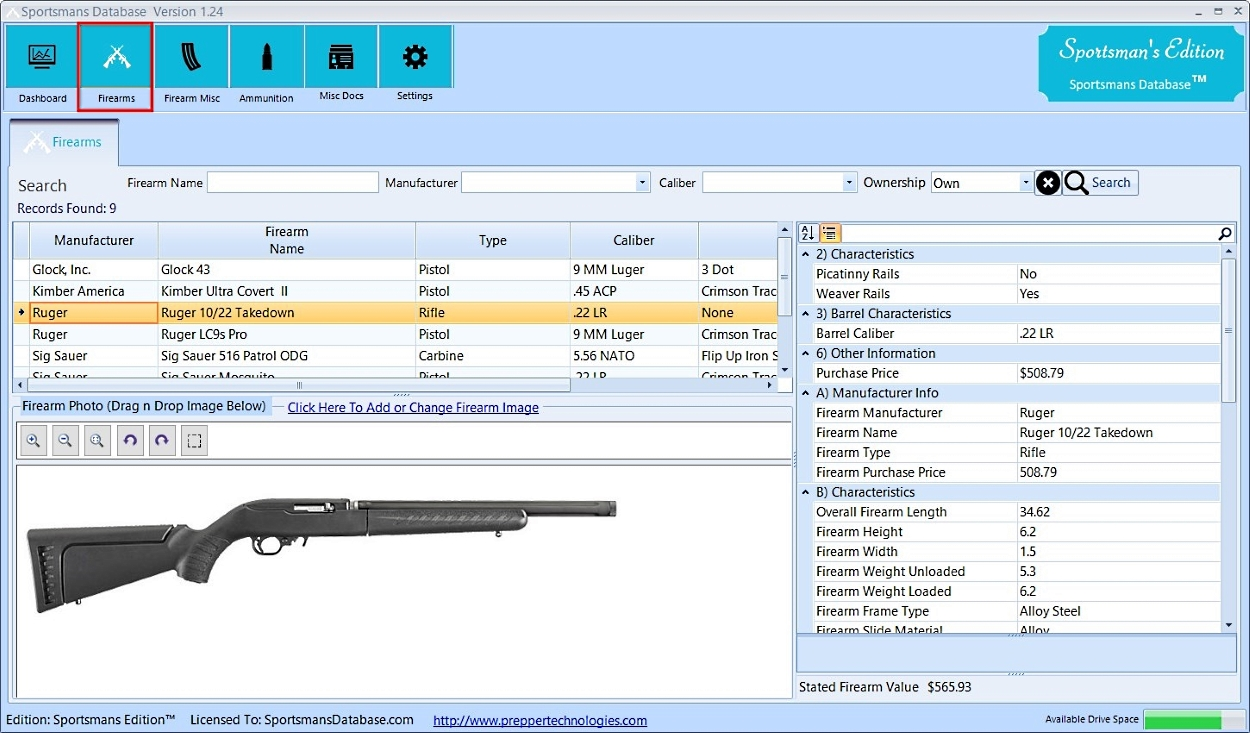Click the property grid search magnifier
The height and width of the screenshot is (733, 1250).
click(x=1225, y=233)
